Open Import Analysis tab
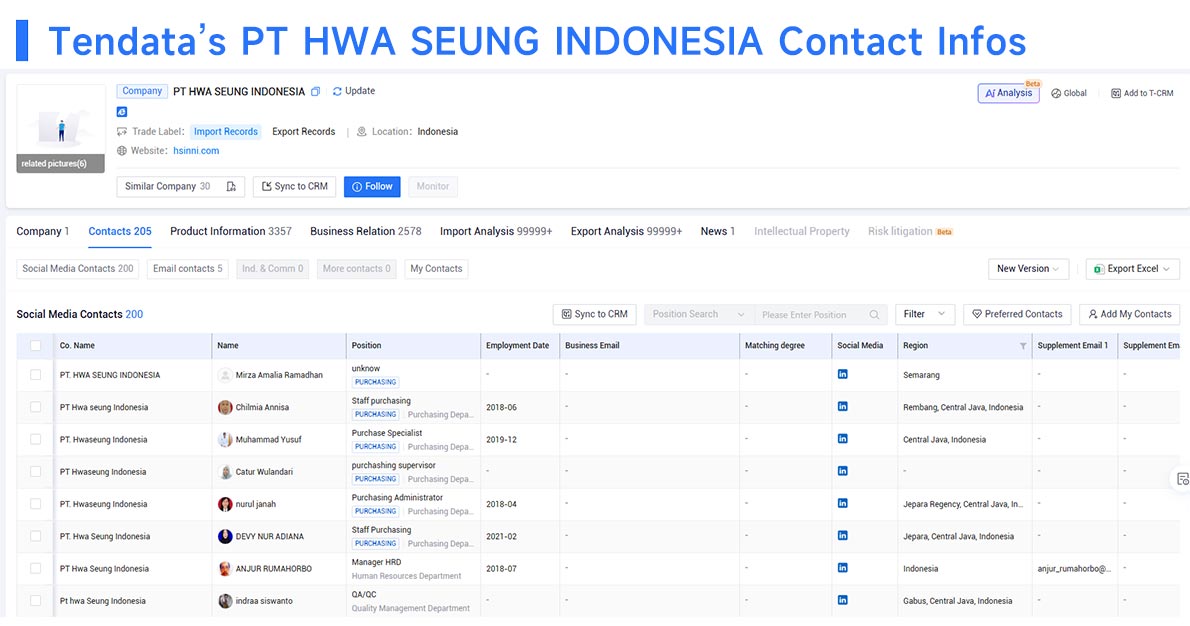The height and width of the screenshot is (626, 1190). pyautogui.click(x=496, y=231)
